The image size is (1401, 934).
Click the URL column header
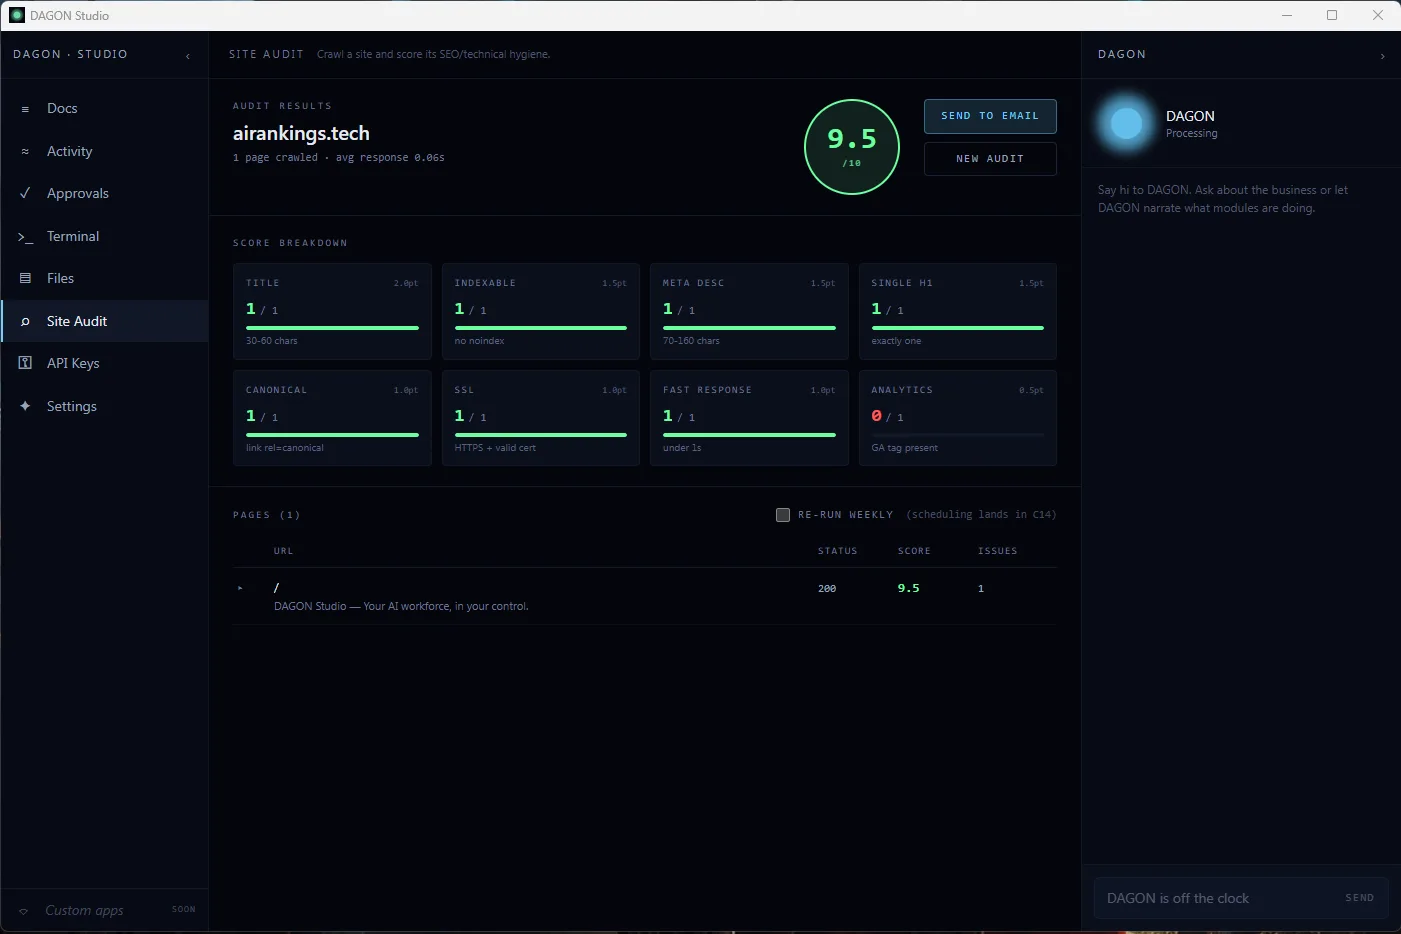click(284, 551)
